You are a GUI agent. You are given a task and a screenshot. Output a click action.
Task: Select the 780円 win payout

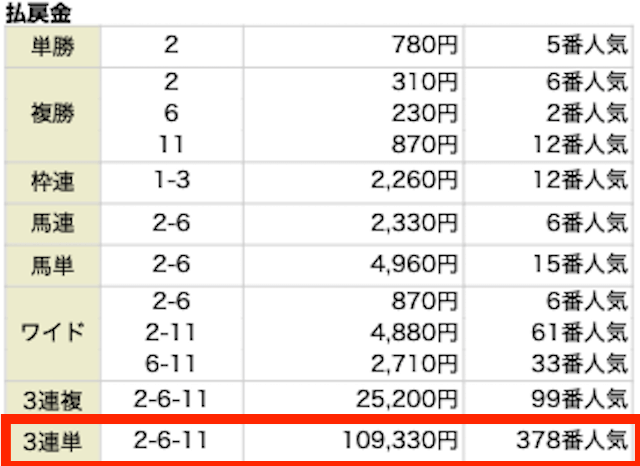click(x=424, y=46)
